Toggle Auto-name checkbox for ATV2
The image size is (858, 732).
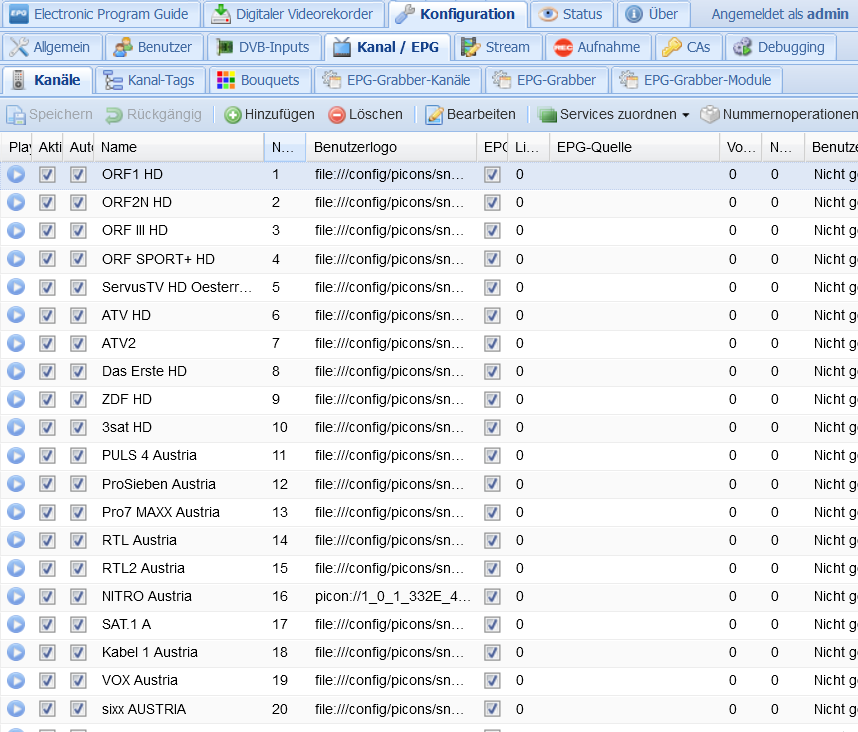[78, 344]
